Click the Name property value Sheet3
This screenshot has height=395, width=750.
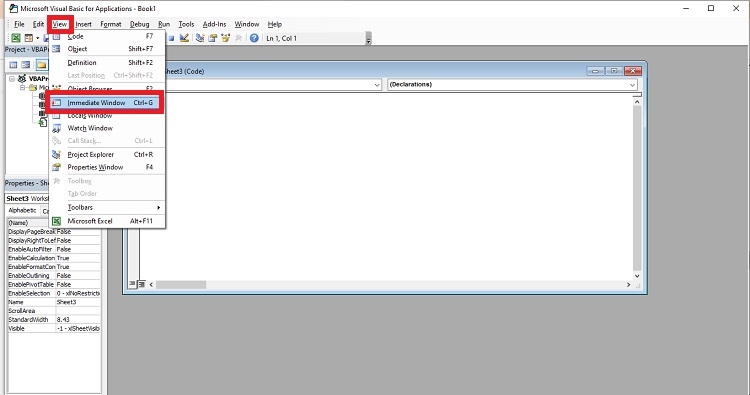pyautogui.click(x=78, y=302)
